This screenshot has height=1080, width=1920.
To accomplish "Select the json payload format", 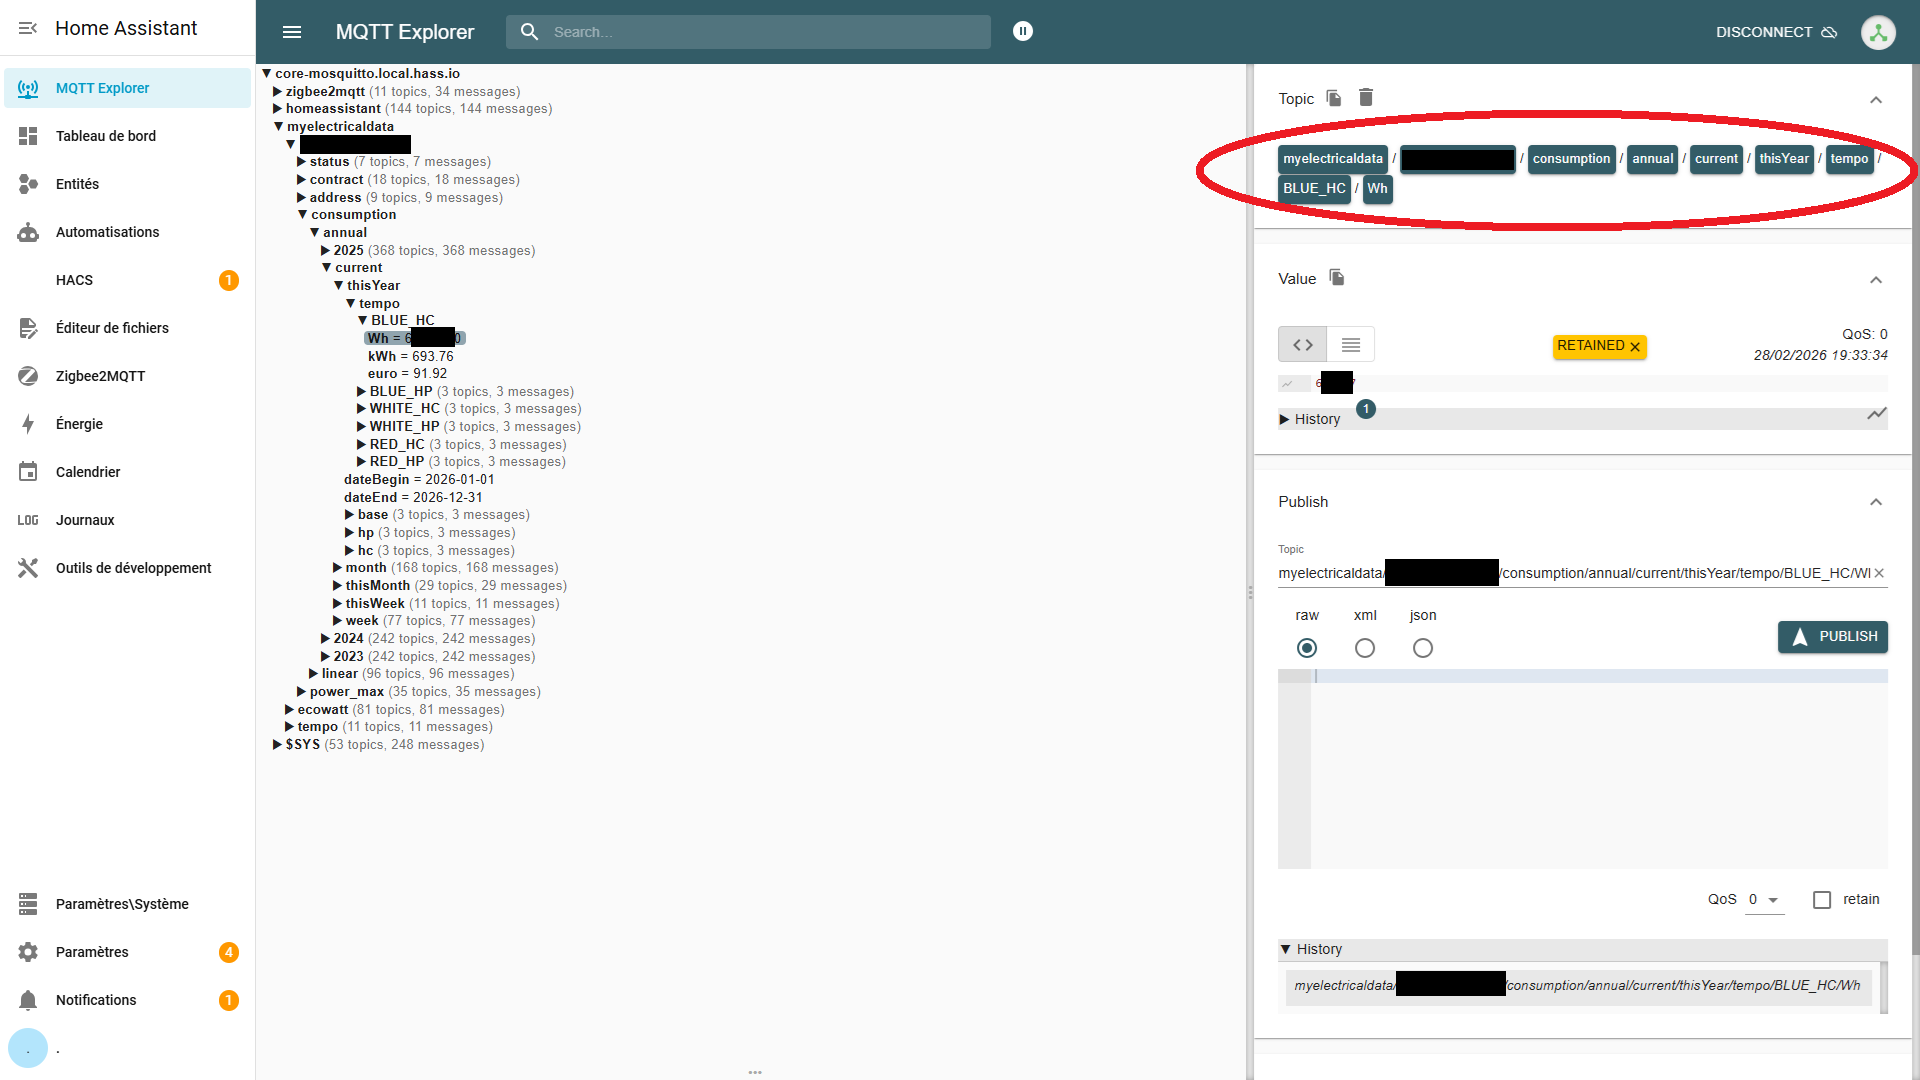I will coord(1422,648).
